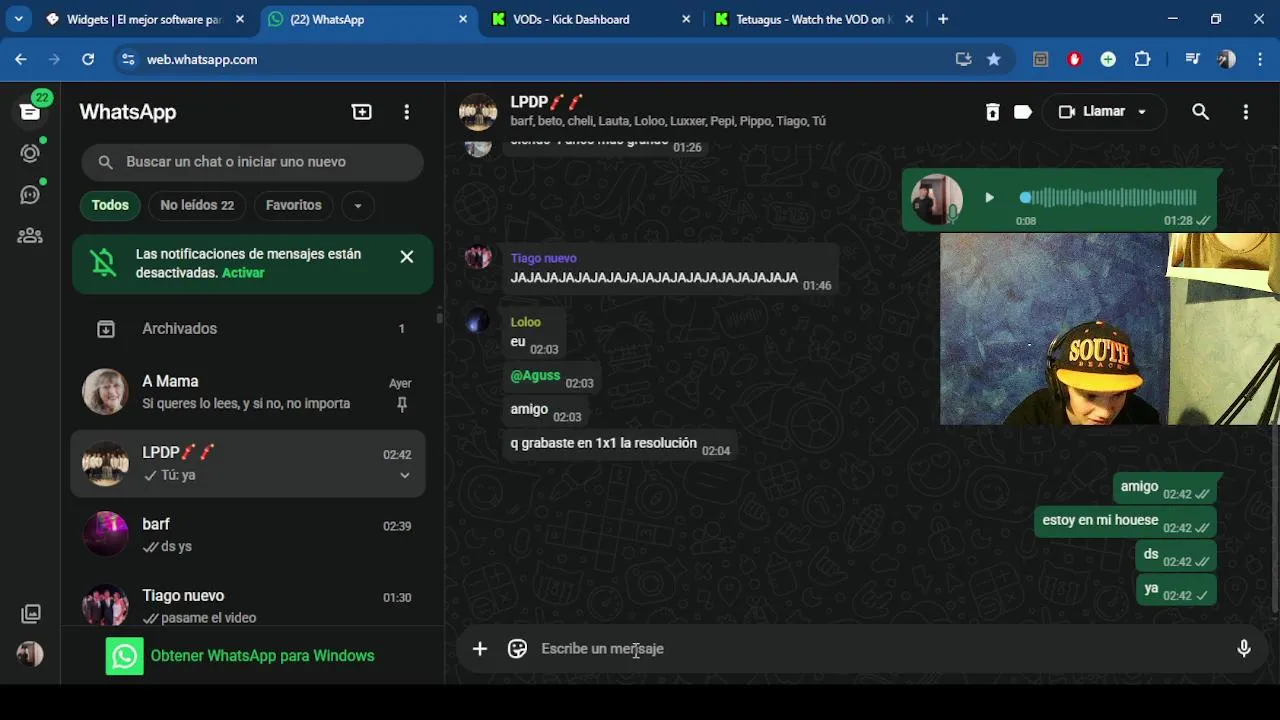Viewport: 1280px width, 720px height.
Task: Click the message 'estoy en mi houese'
Action: 1126,521
